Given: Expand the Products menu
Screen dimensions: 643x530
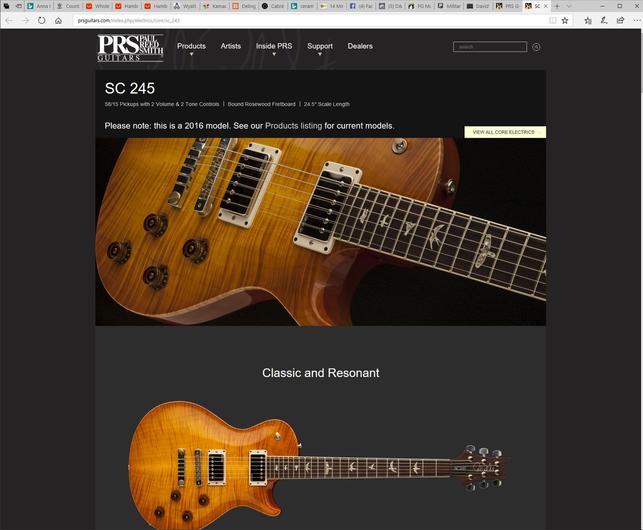Looking at the screenshot, I should pyautogui.click(x=191, y=46).
